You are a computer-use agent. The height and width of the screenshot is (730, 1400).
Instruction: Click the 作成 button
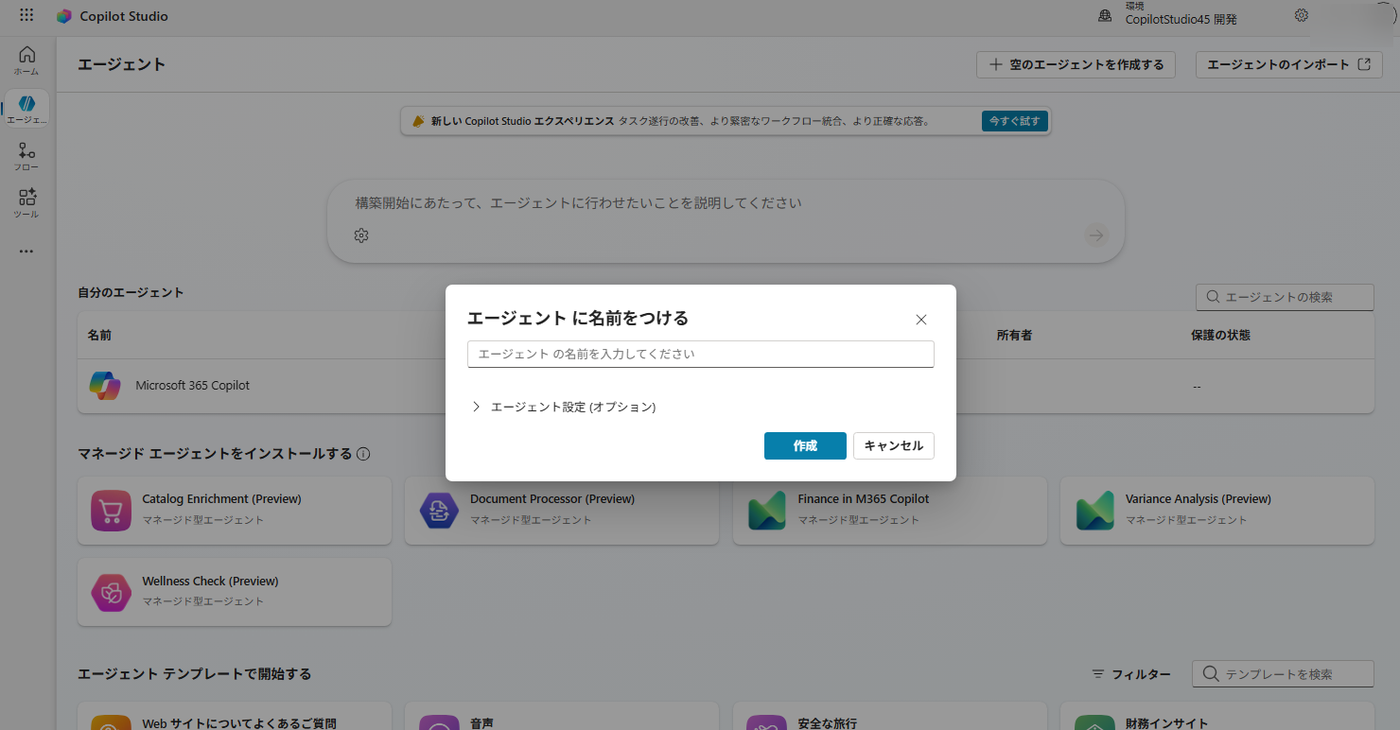[805, 446]
